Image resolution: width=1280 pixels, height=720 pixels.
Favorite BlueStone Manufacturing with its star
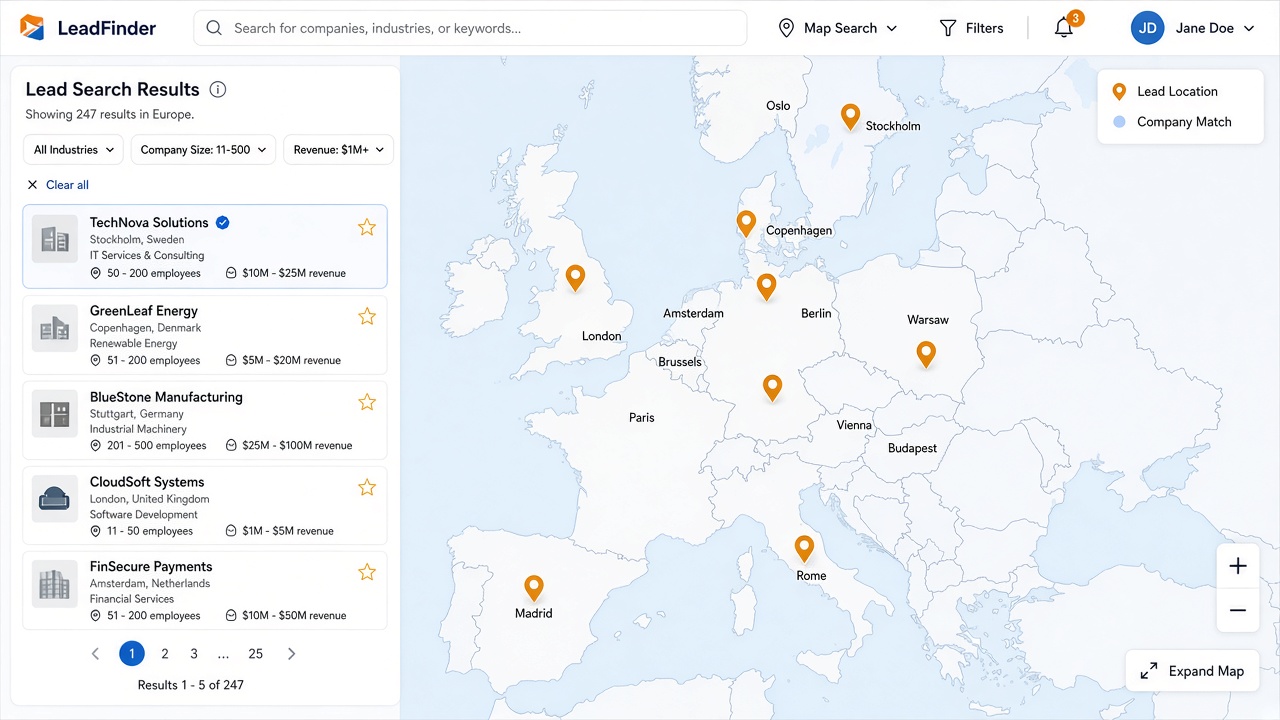click(x=367, y=402)
